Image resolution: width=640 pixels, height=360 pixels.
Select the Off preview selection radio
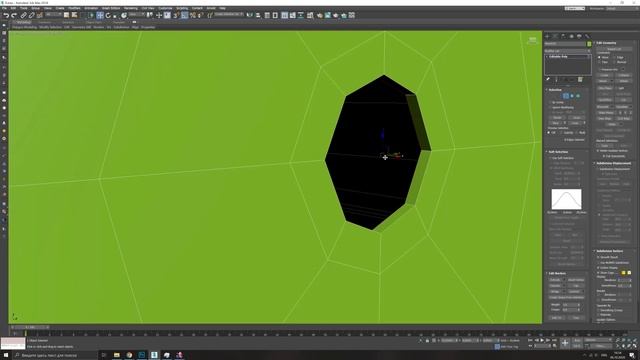tap(549, 133)
